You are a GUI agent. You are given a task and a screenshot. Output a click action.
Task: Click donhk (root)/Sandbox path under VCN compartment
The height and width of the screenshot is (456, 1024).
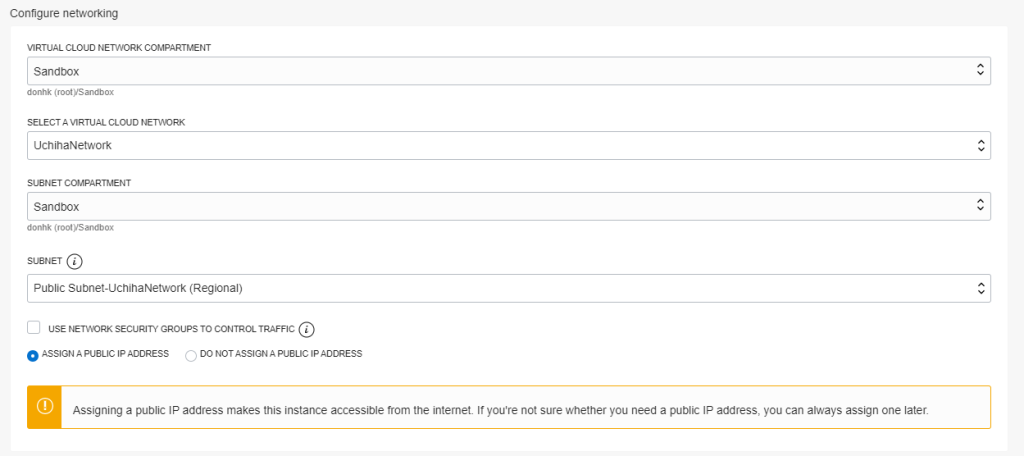click(71, 92)
